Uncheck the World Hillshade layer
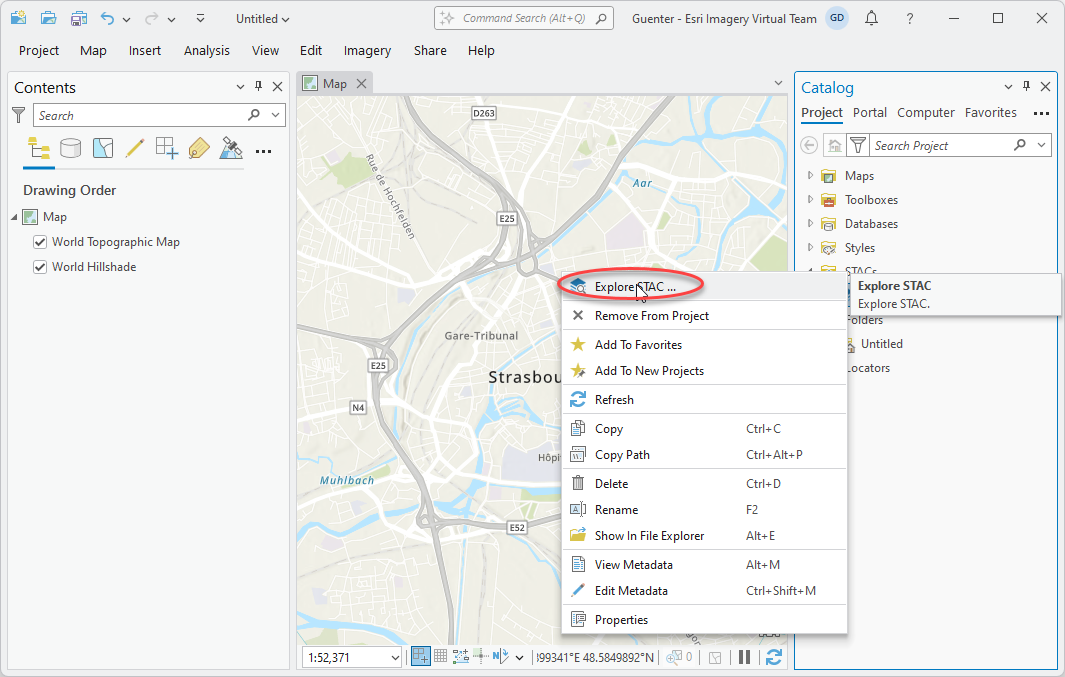This screenshot has height=677, width=1065. click(39, 266)
